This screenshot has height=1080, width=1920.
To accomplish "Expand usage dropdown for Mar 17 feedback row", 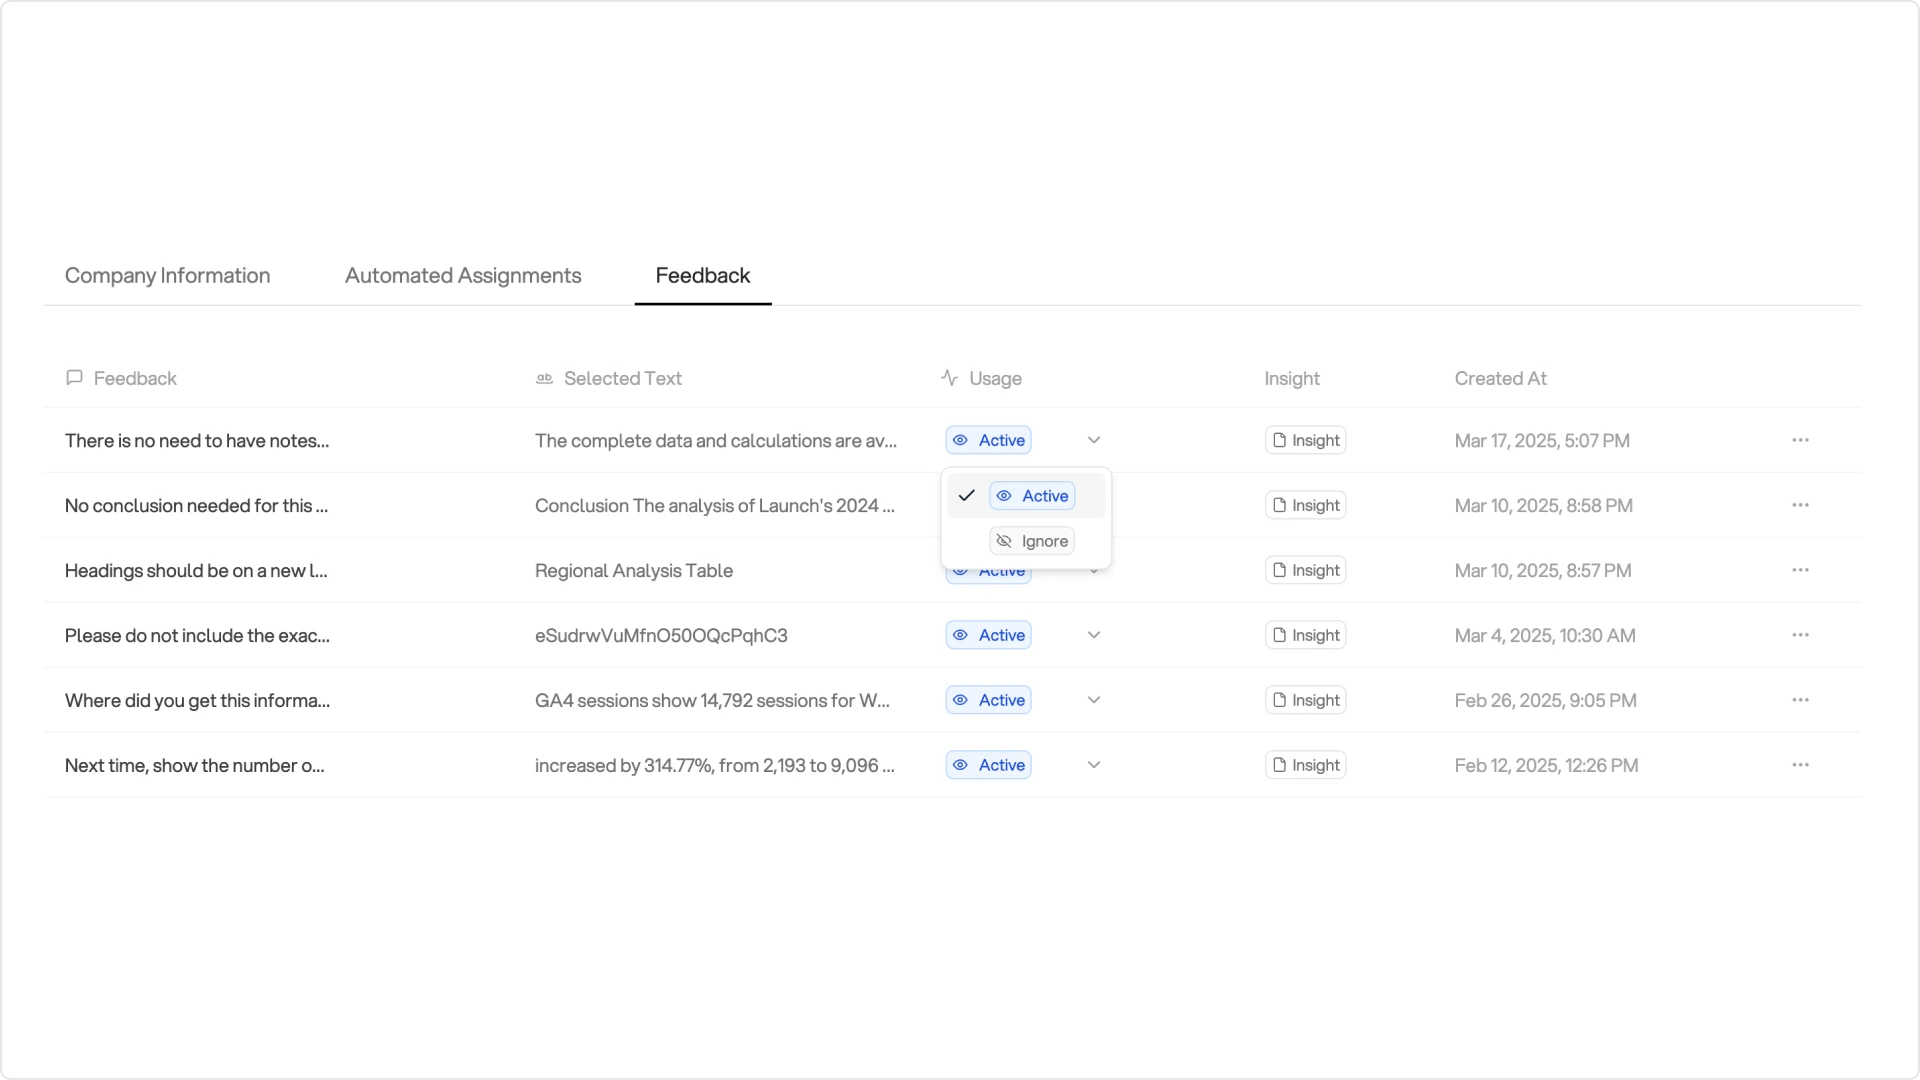I will 1094,440.
